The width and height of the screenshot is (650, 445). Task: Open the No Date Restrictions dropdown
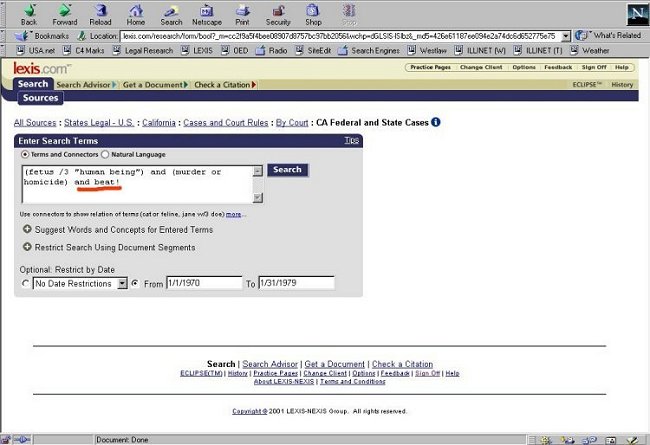122,284
